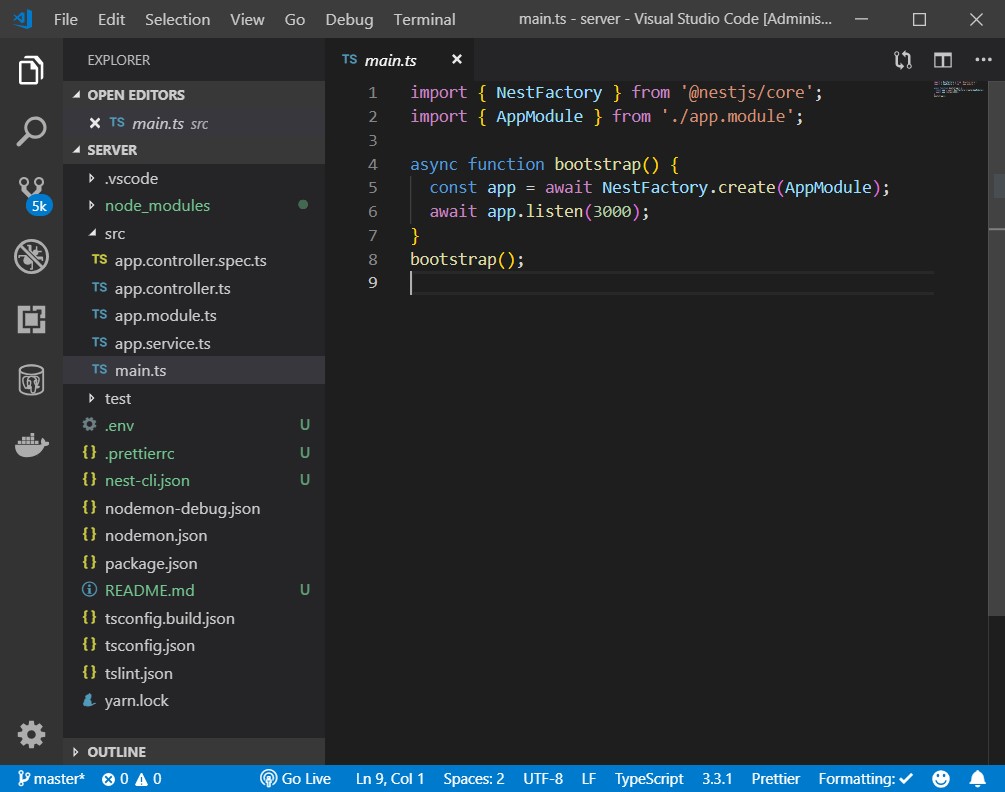Open package.json file
This screenshot has width=1005, height=792.
(194, 563)
